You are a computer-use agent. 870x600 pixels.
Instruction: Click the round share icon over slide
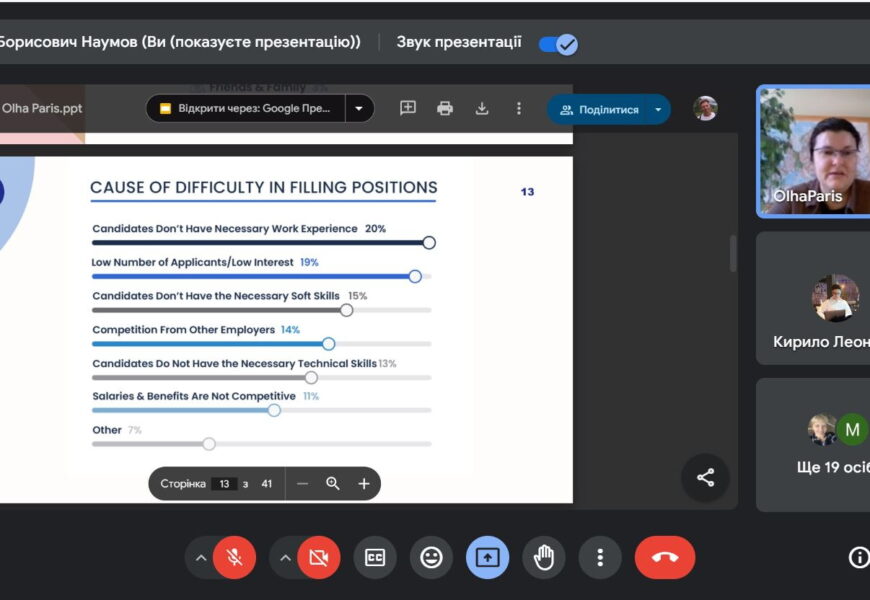tap(705, 478)
